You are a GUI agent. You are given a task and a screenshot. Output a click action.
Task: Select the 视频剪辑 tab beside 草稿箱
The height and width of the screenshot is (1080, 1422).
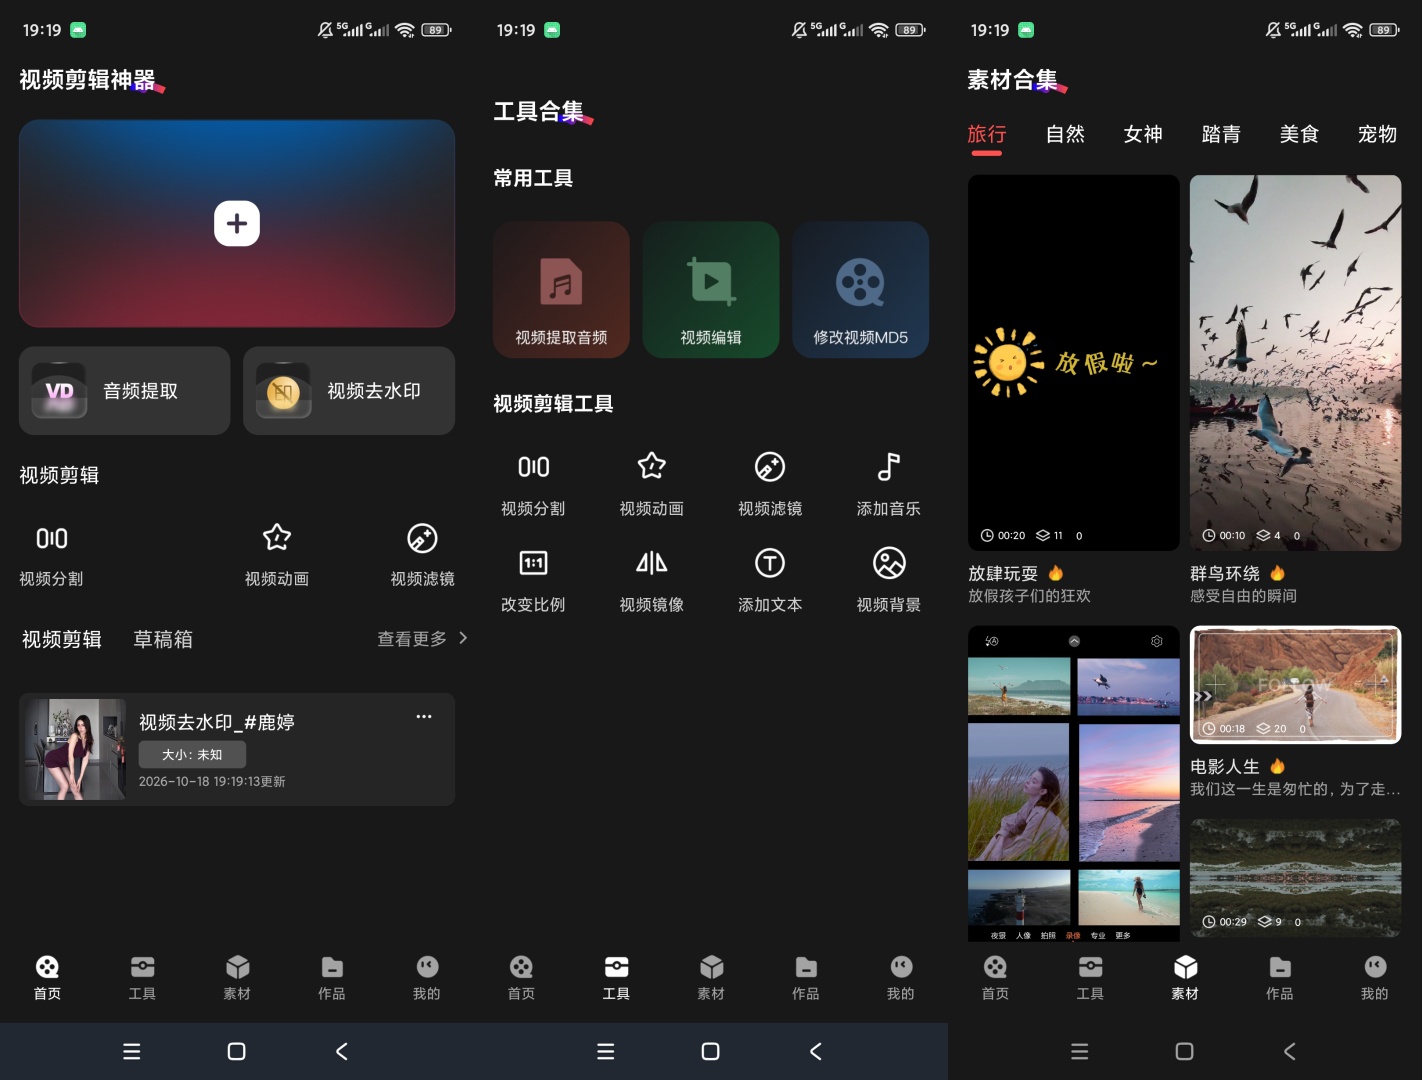click(62, 639)
